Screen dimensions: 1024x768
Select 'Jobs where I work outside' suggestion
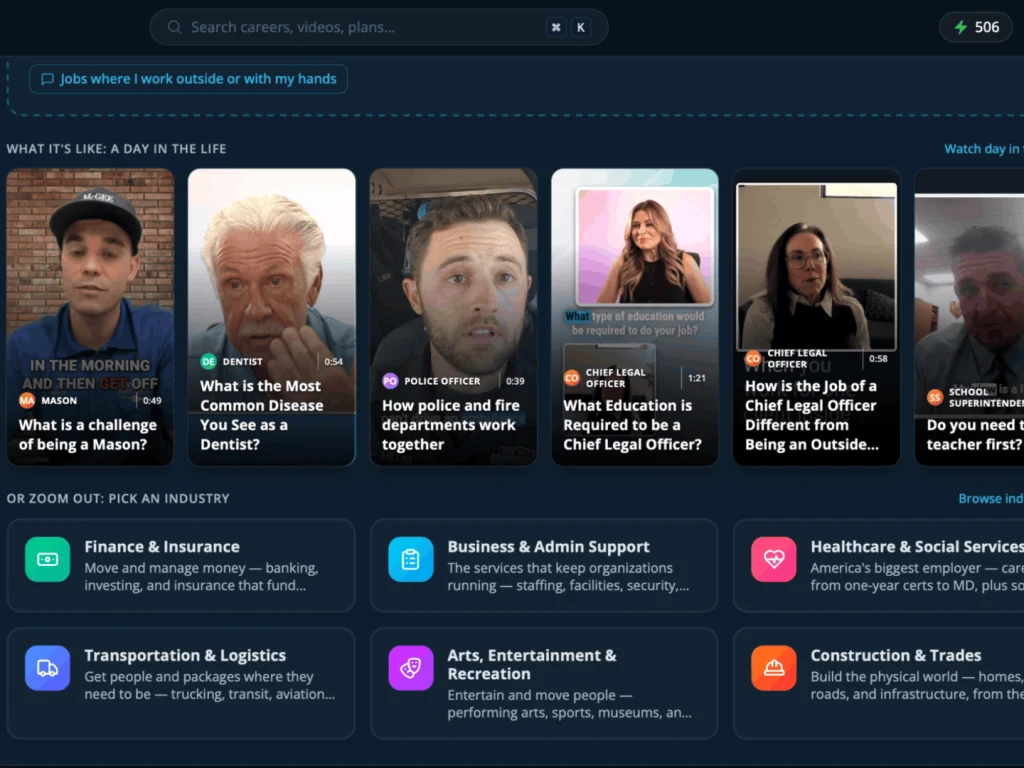188,79
